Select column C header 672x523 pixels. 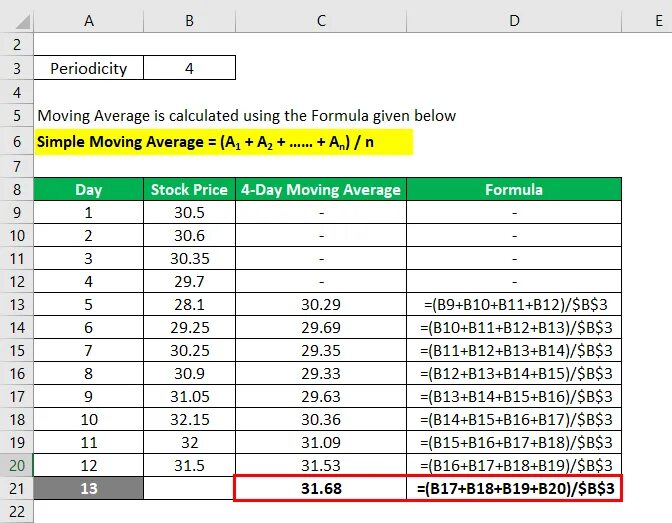pos(321,21)
